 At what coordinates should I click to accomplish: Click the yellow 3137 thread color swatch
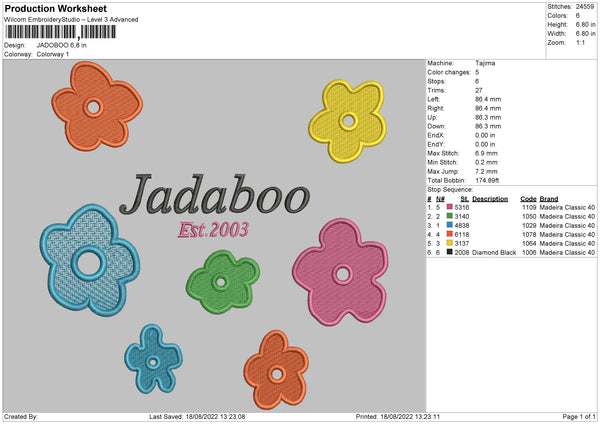point(450,243)
